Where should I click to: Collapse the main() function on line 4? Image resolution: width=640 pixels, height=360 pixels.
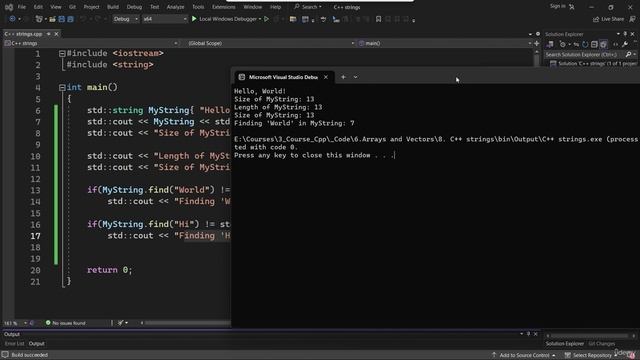coord(62,87)
